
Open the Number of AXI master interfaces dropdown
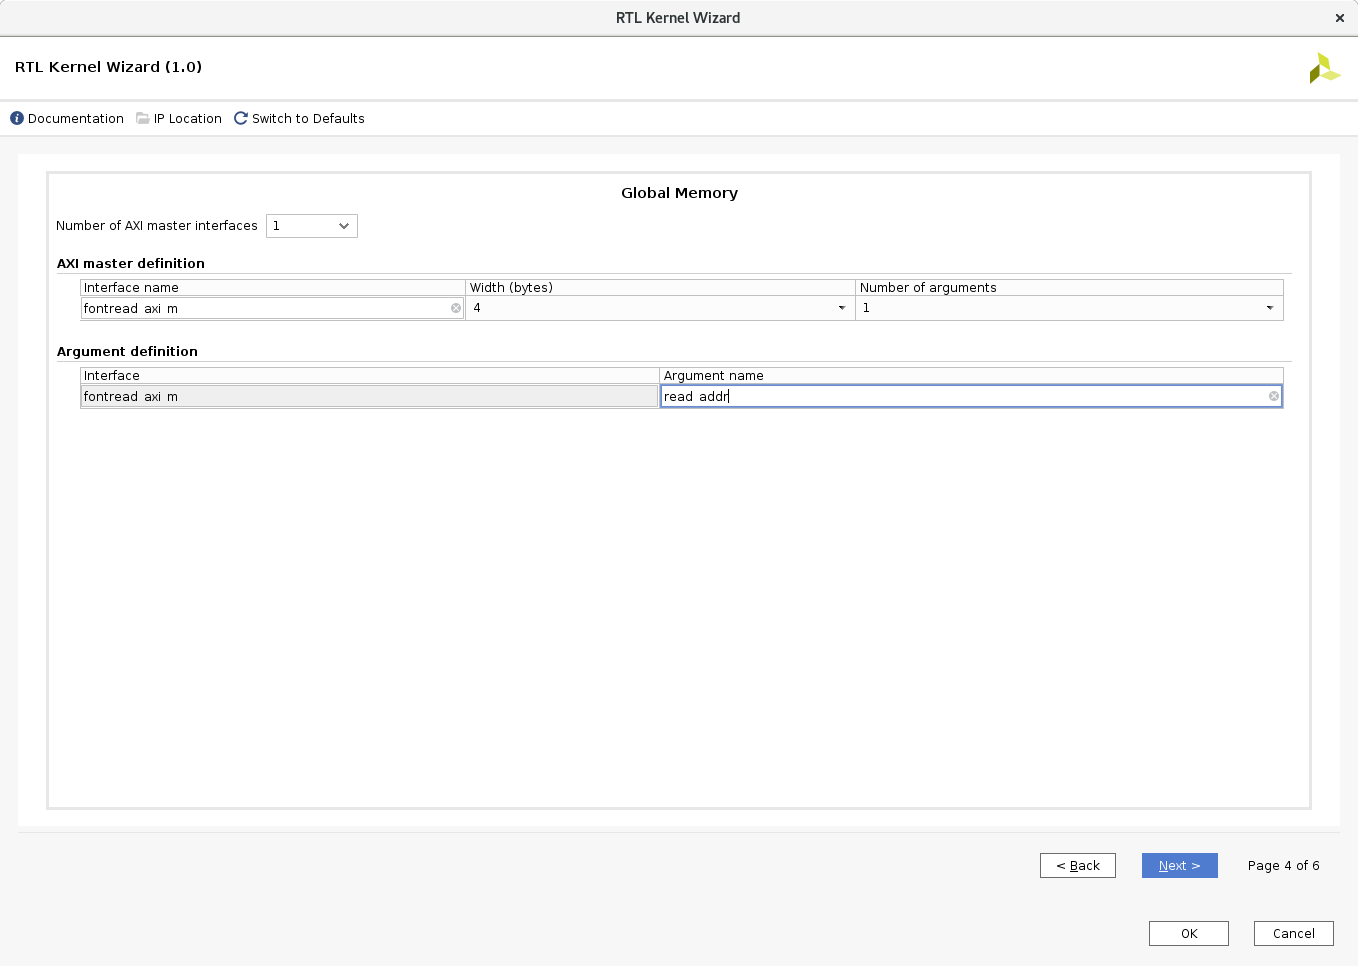[312, 226]
